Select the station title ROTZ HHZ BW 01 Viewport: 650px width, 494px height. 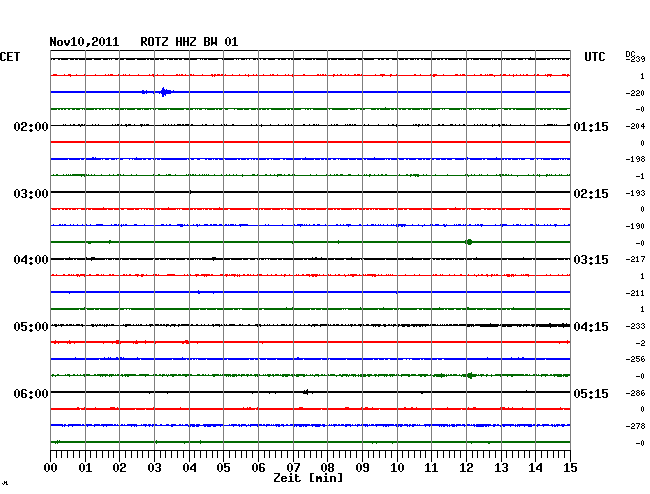[189, 42]
